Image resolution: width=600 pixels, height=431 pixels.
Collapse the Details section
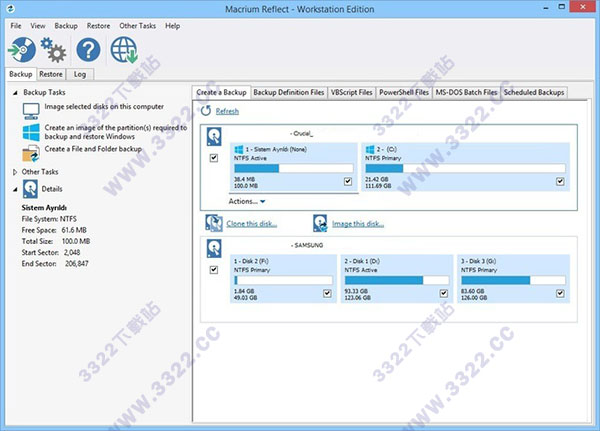tap(15, 189)
